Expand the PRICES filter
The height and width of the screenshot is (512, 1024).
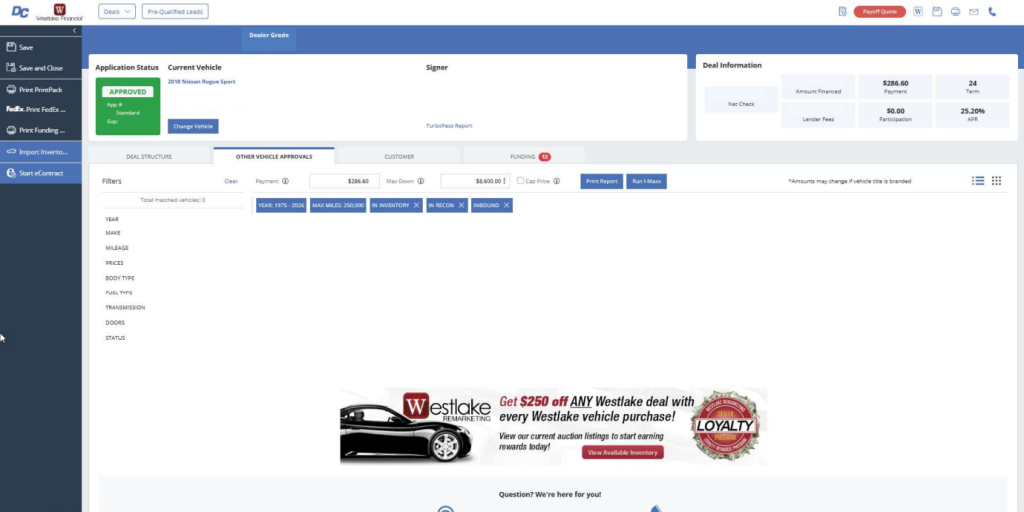tap(114, 263)
